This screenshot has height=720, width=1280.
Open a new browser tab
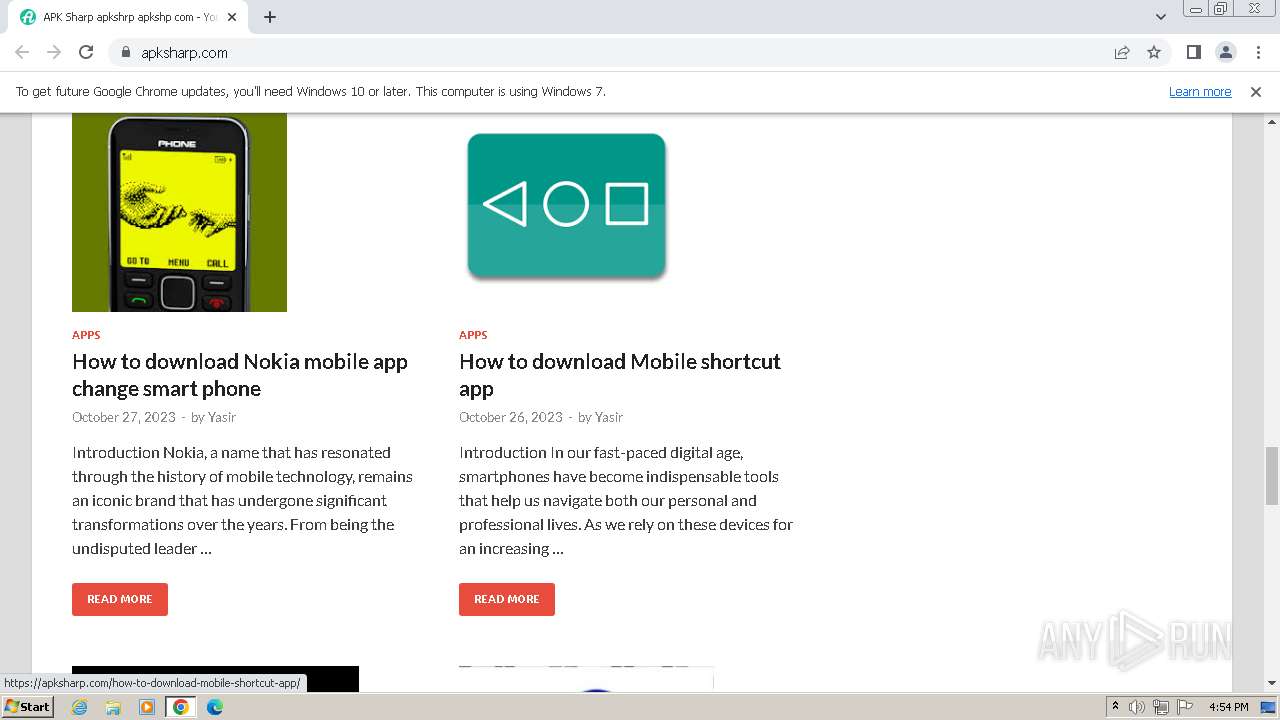point(270,17)
